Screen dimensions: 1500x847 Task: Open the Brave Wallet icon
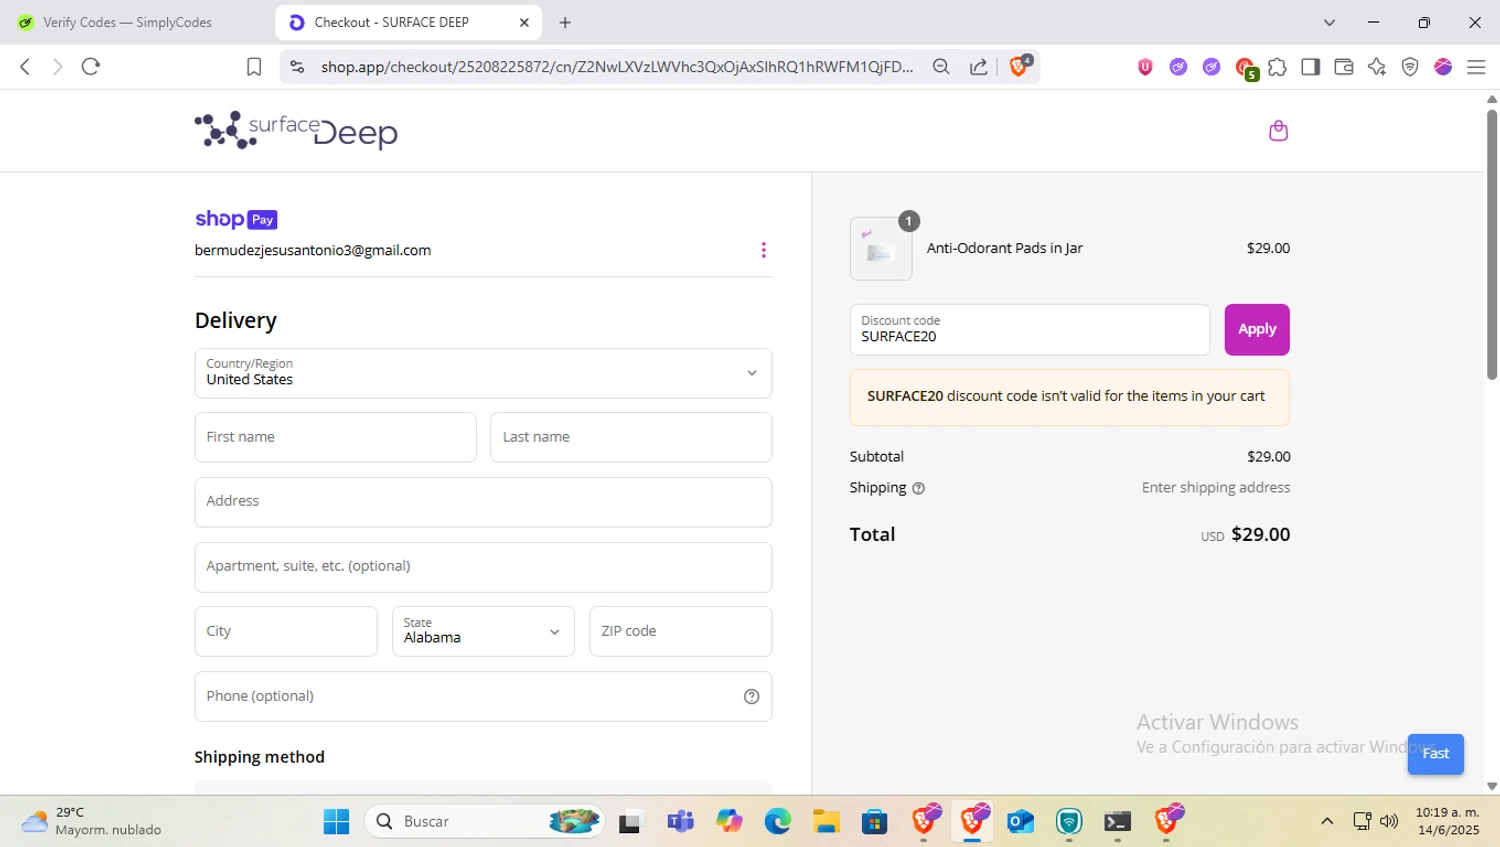[1343, 67]
